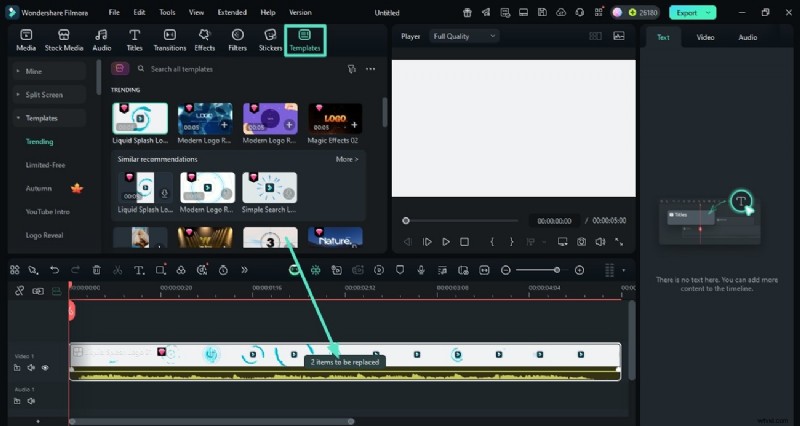
Task: Open the Export dropdown arrow
Action: click(x=708, y=13)
